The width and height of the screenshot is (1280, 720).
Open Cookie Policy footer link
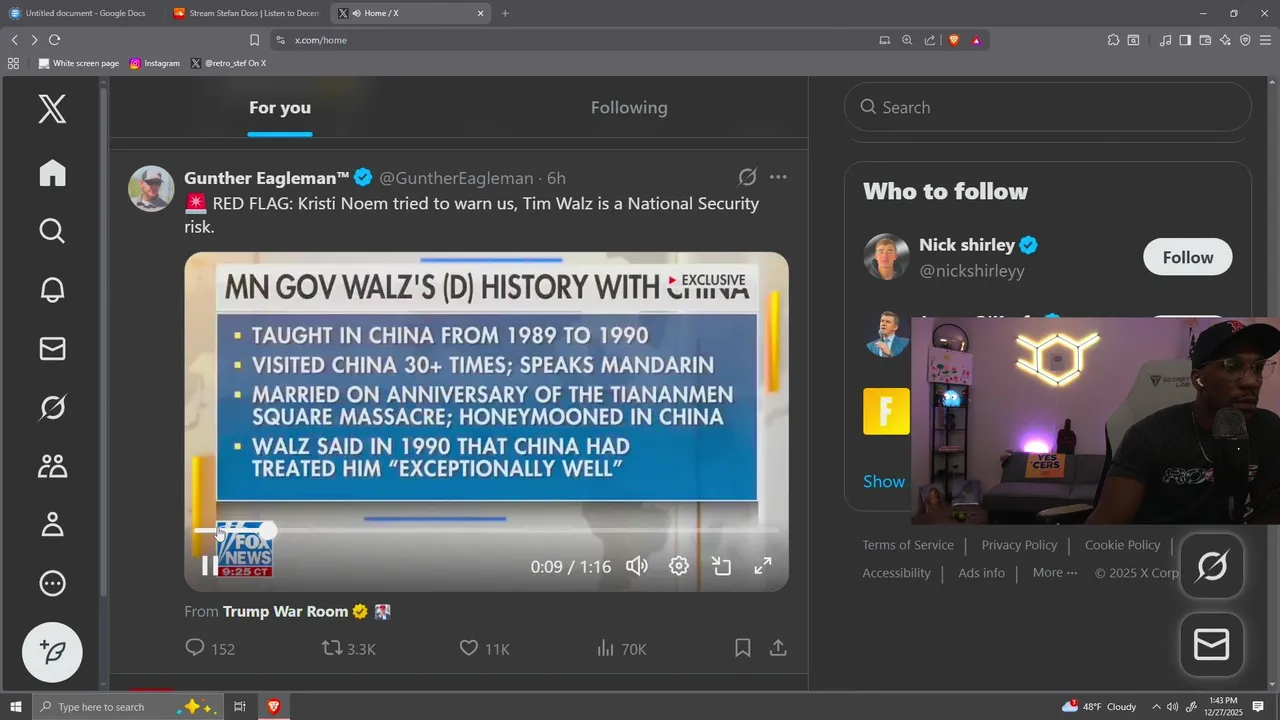click(1122, 545)
